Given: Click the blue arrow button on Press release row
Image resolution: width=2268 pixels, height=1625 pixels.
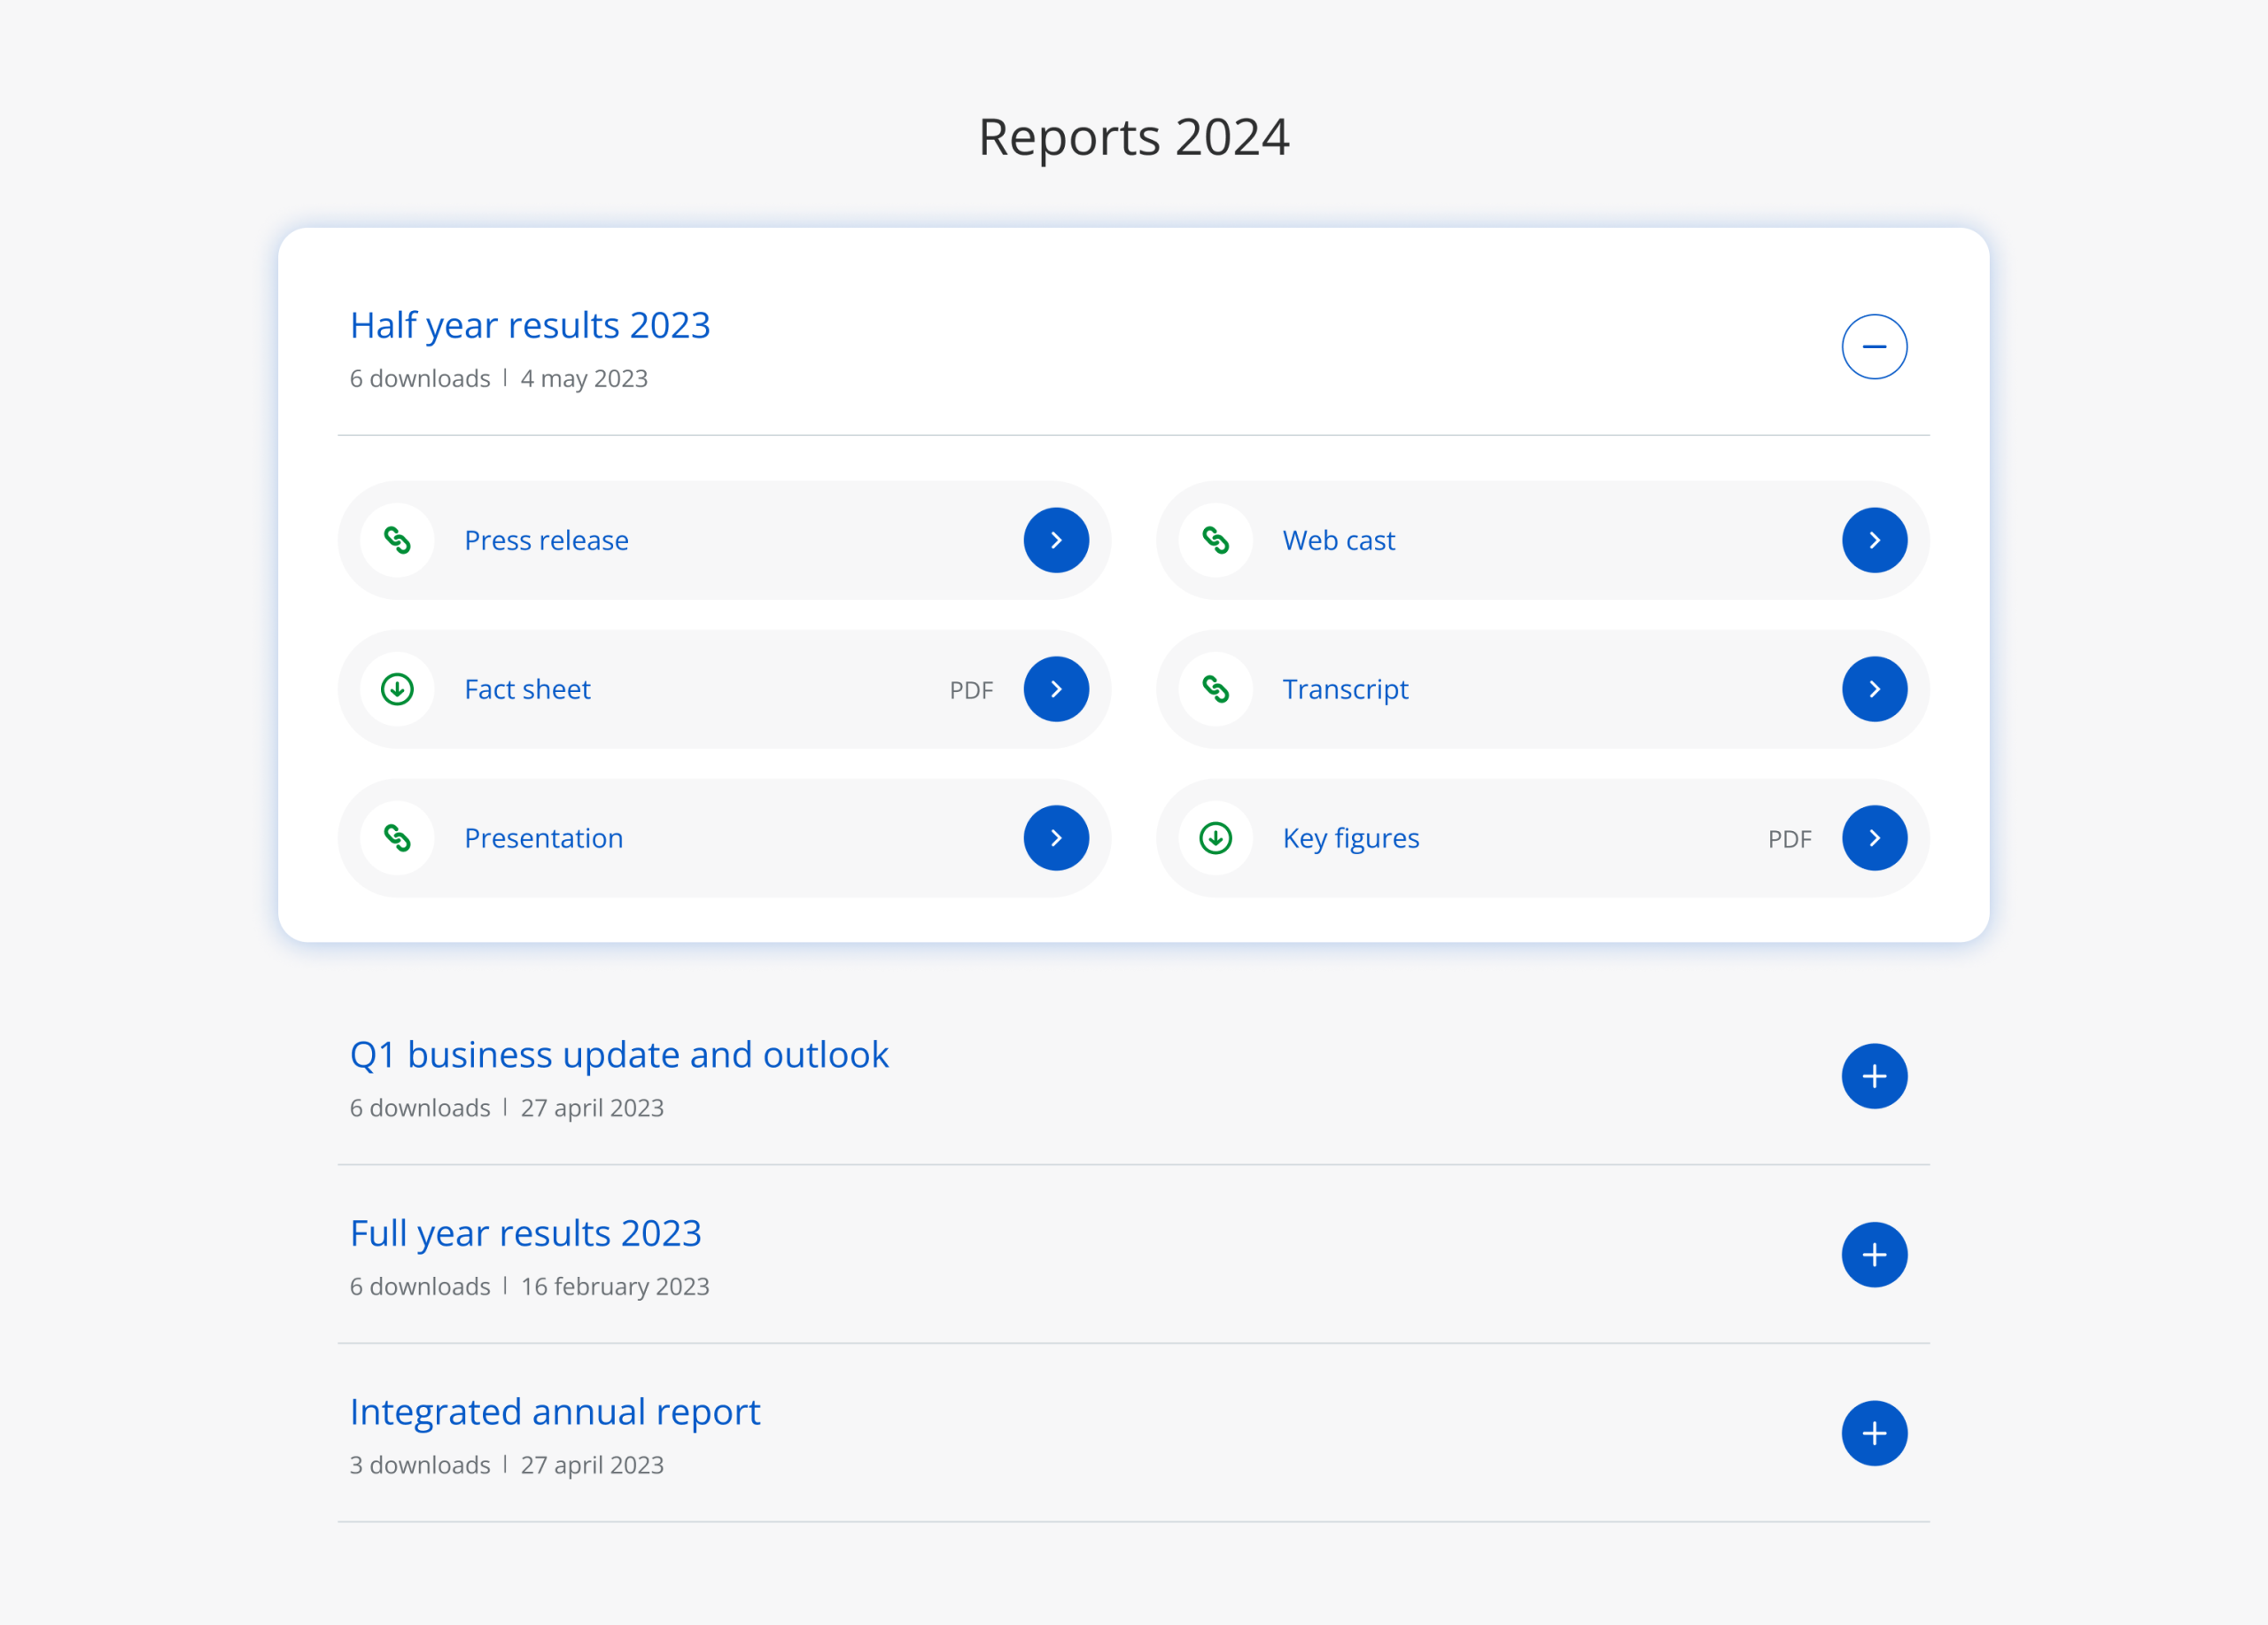Looking at the screenshot, I should 1056,540.
